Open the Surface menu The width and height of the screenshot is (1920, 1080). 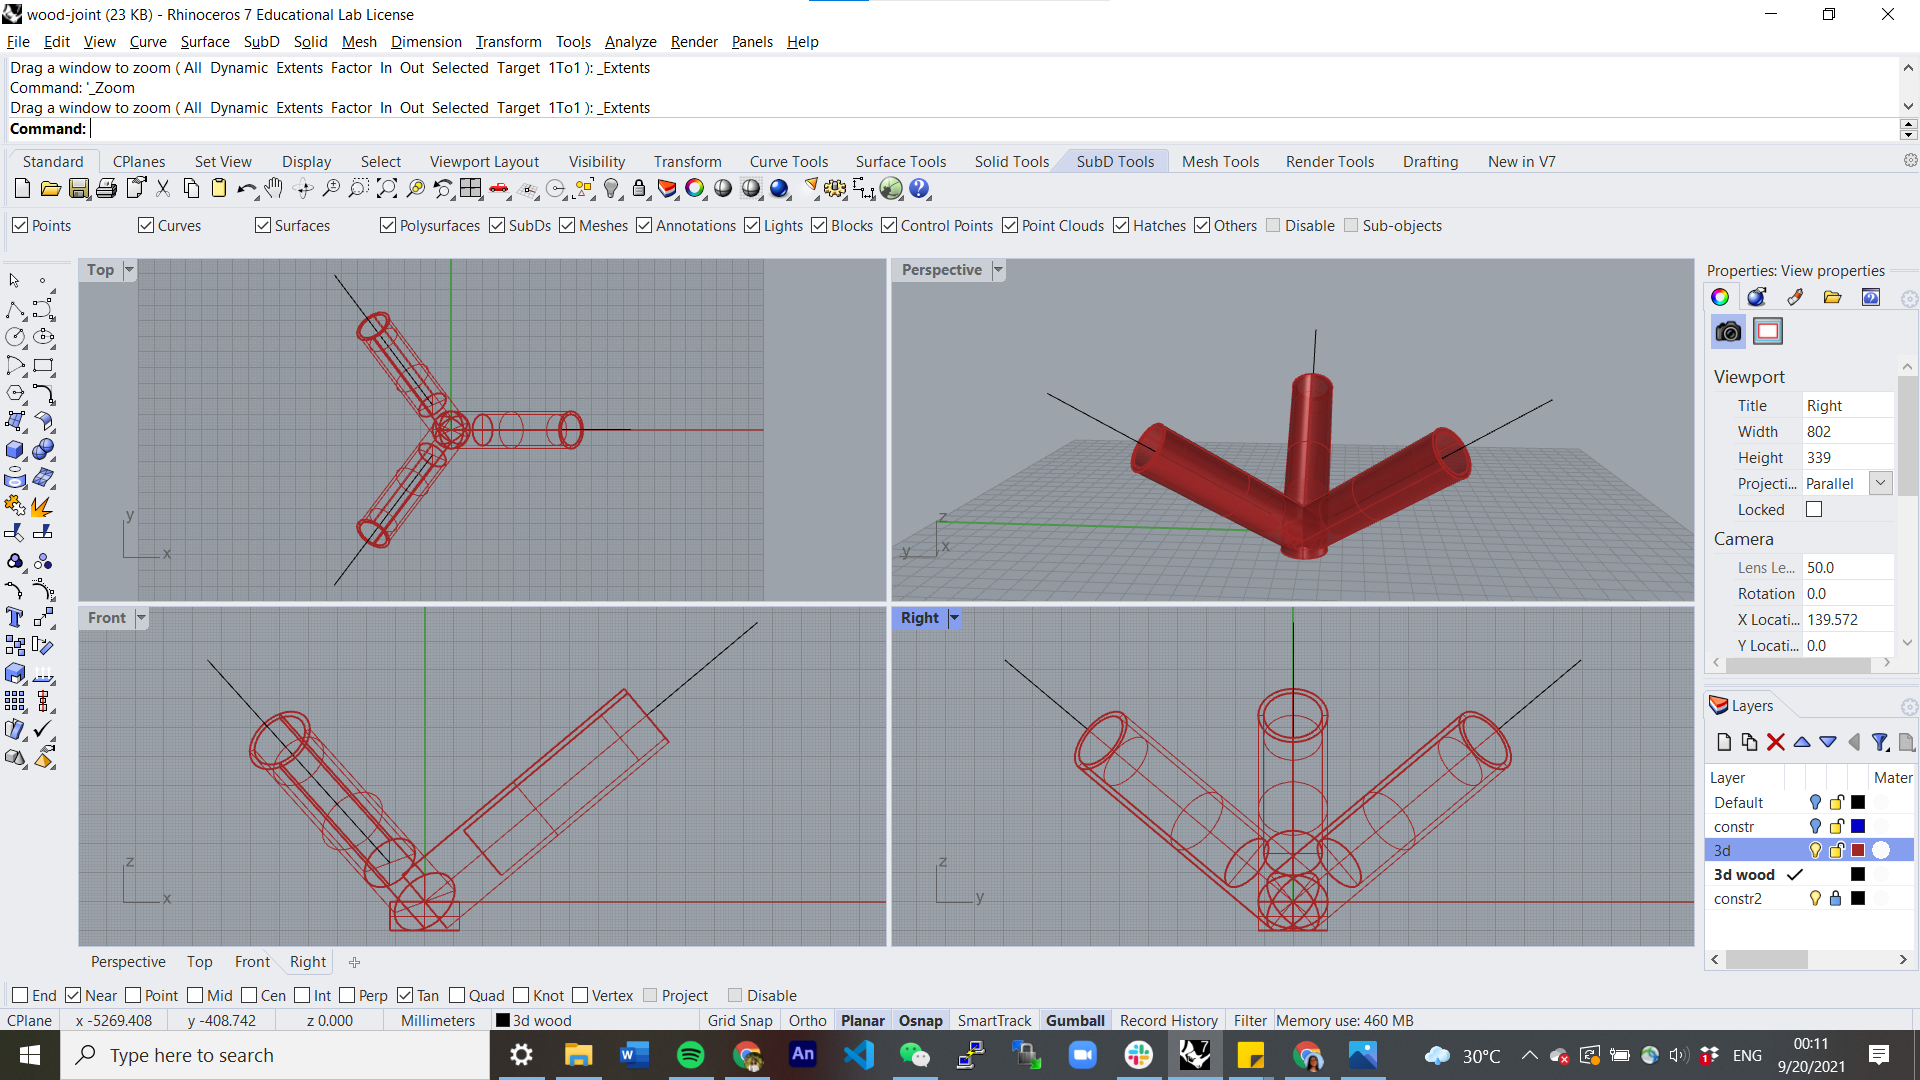pyautogui.click(x=205, y=42)
